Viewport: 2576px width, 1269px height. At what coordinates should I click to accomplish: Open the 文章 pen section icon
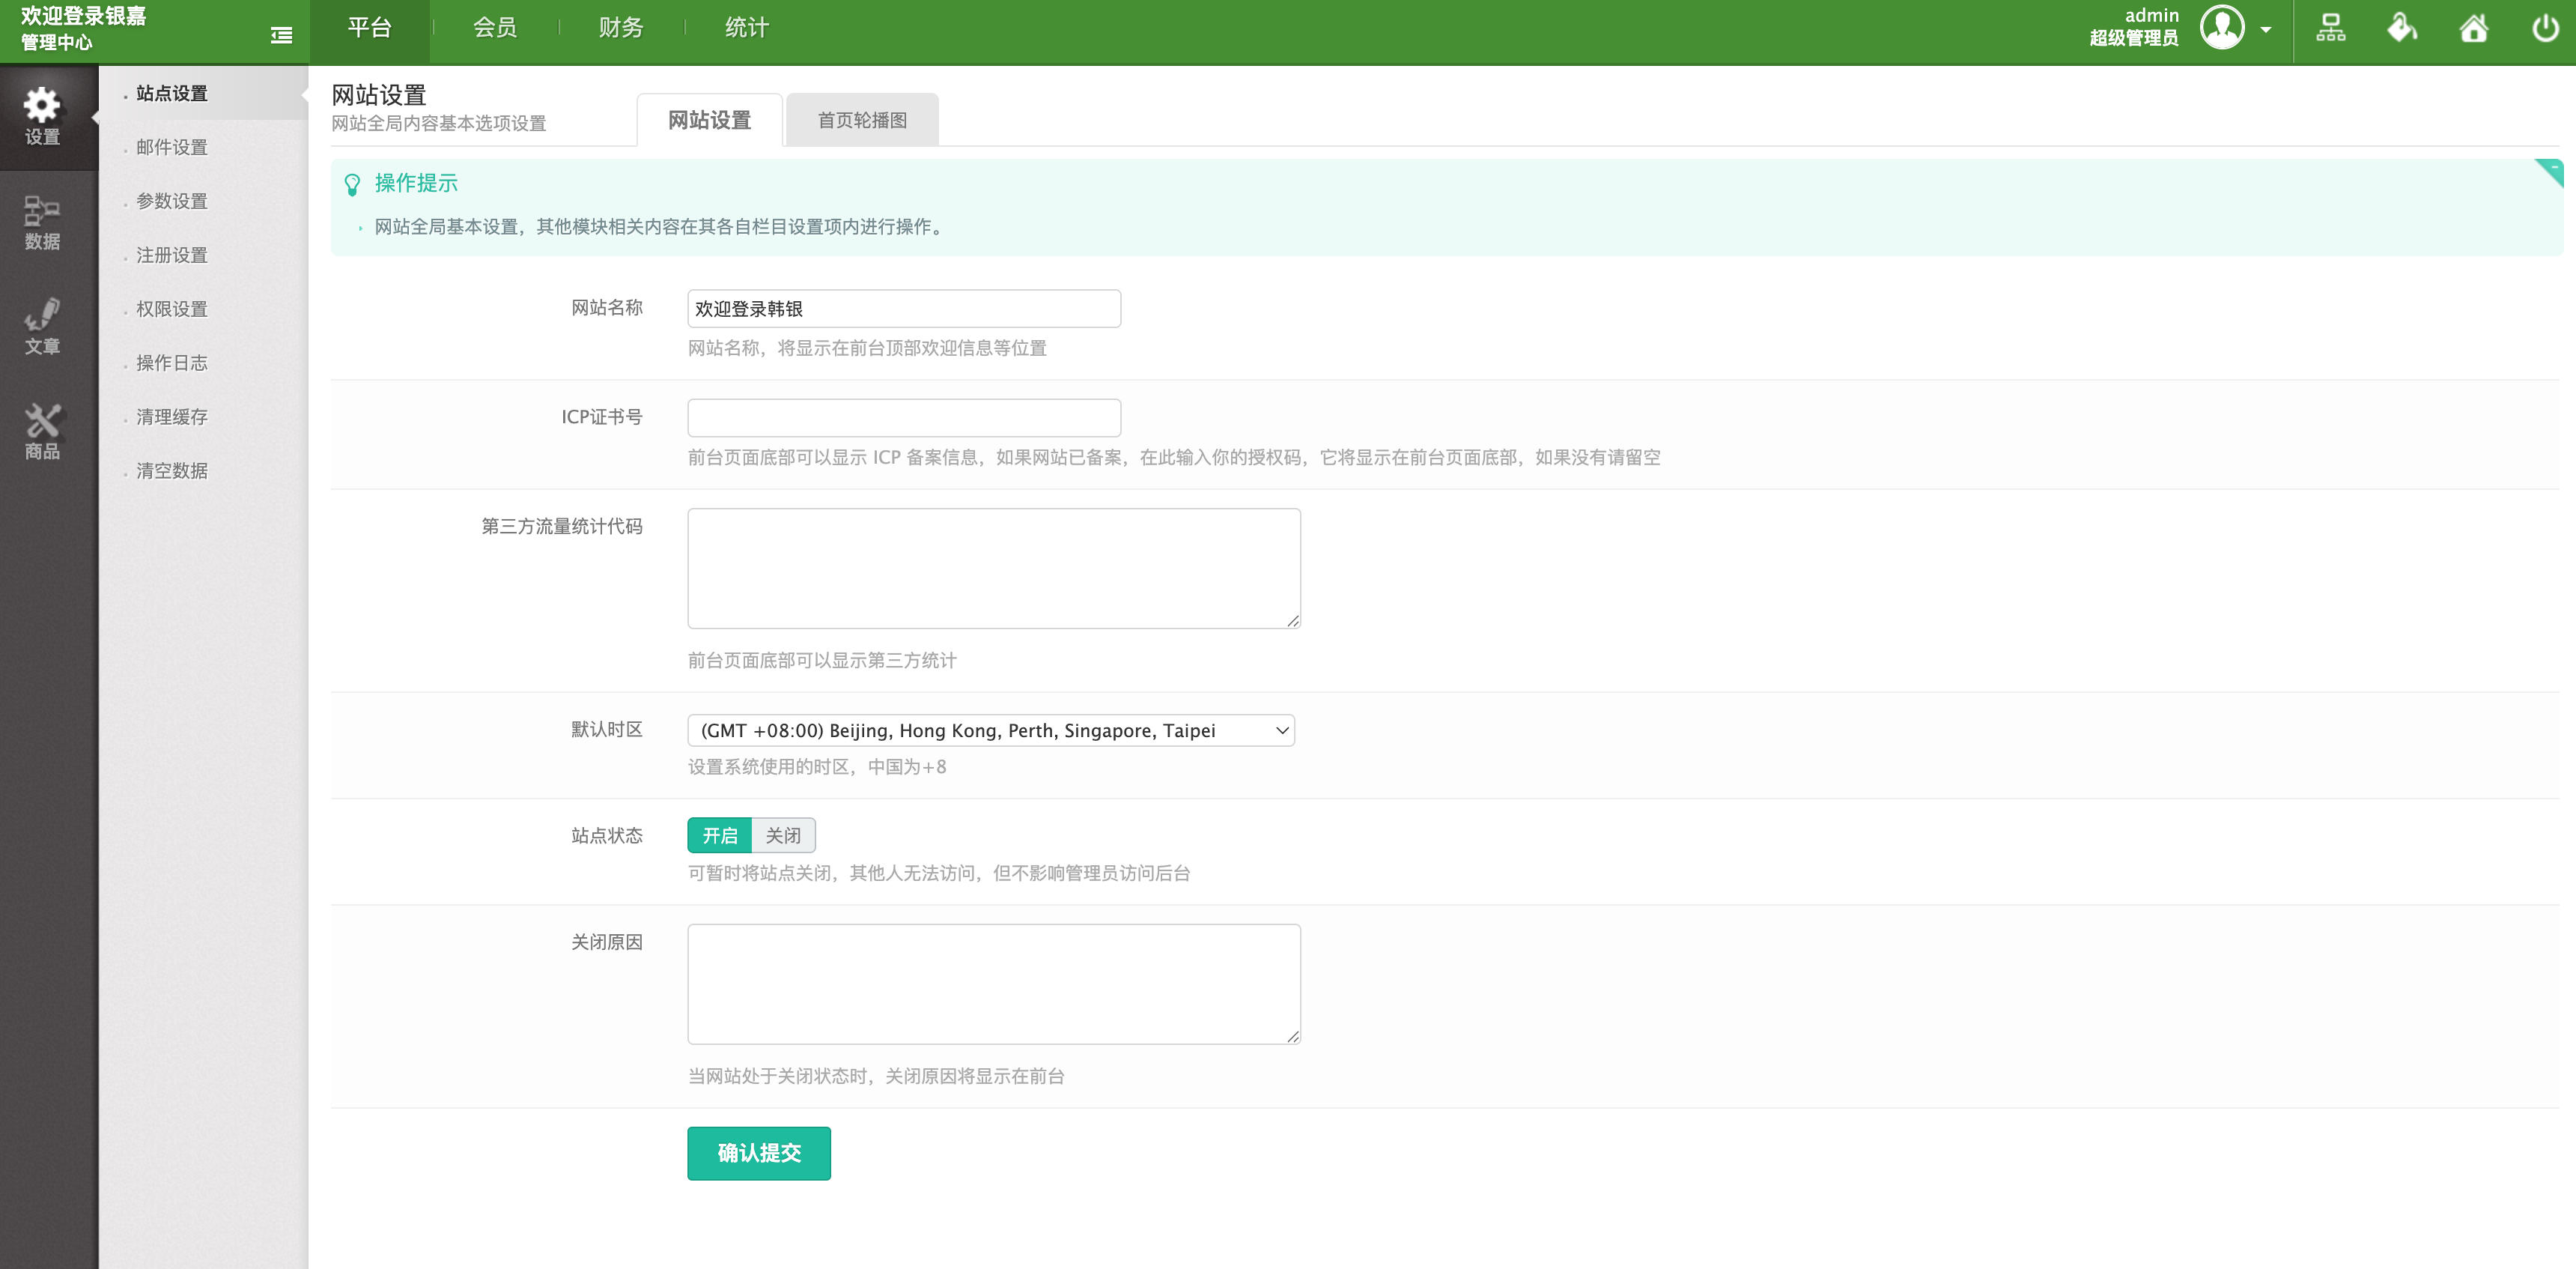[42, 327]
